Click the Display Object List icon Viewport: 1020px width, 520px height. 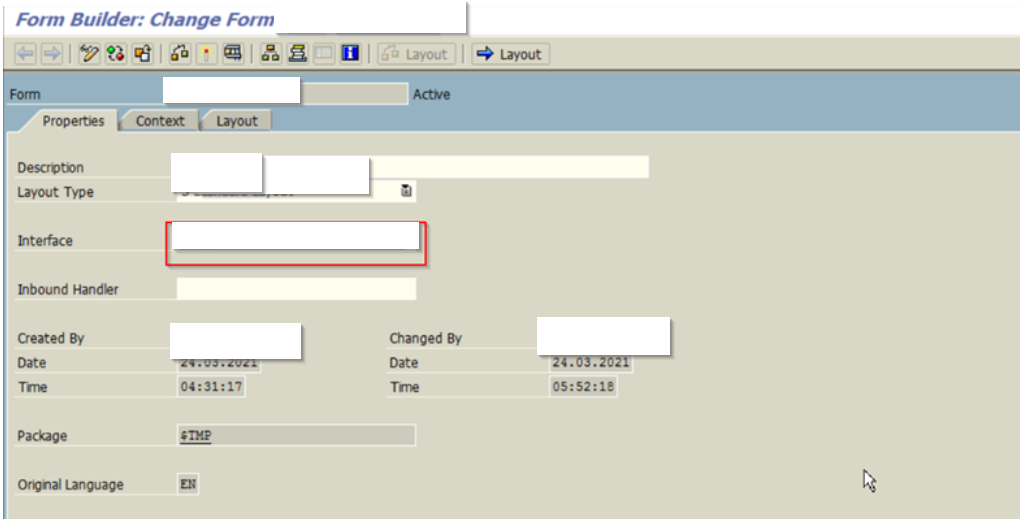tap(297, 54)
